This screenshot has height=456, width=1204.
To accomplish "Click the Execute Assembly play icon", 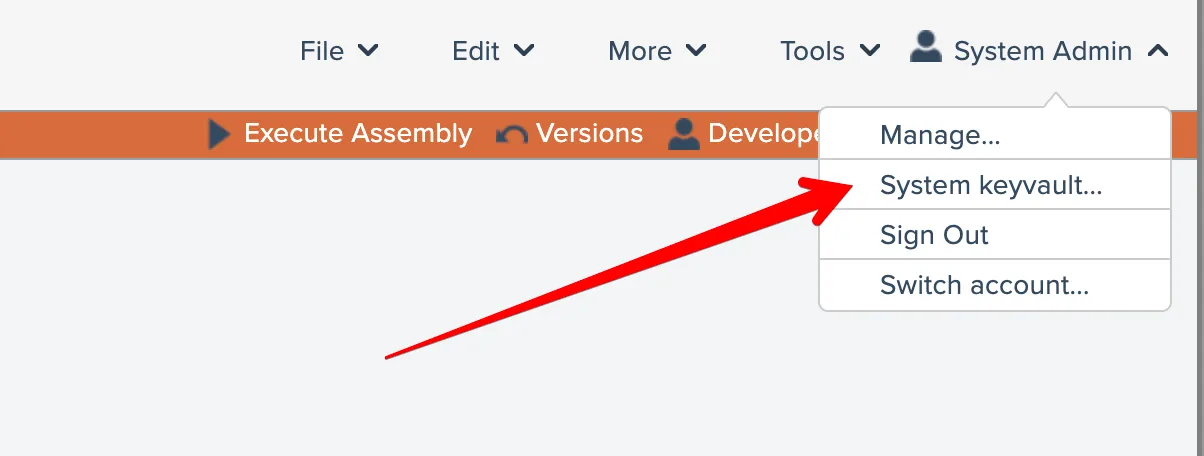I will click(219, 133).
